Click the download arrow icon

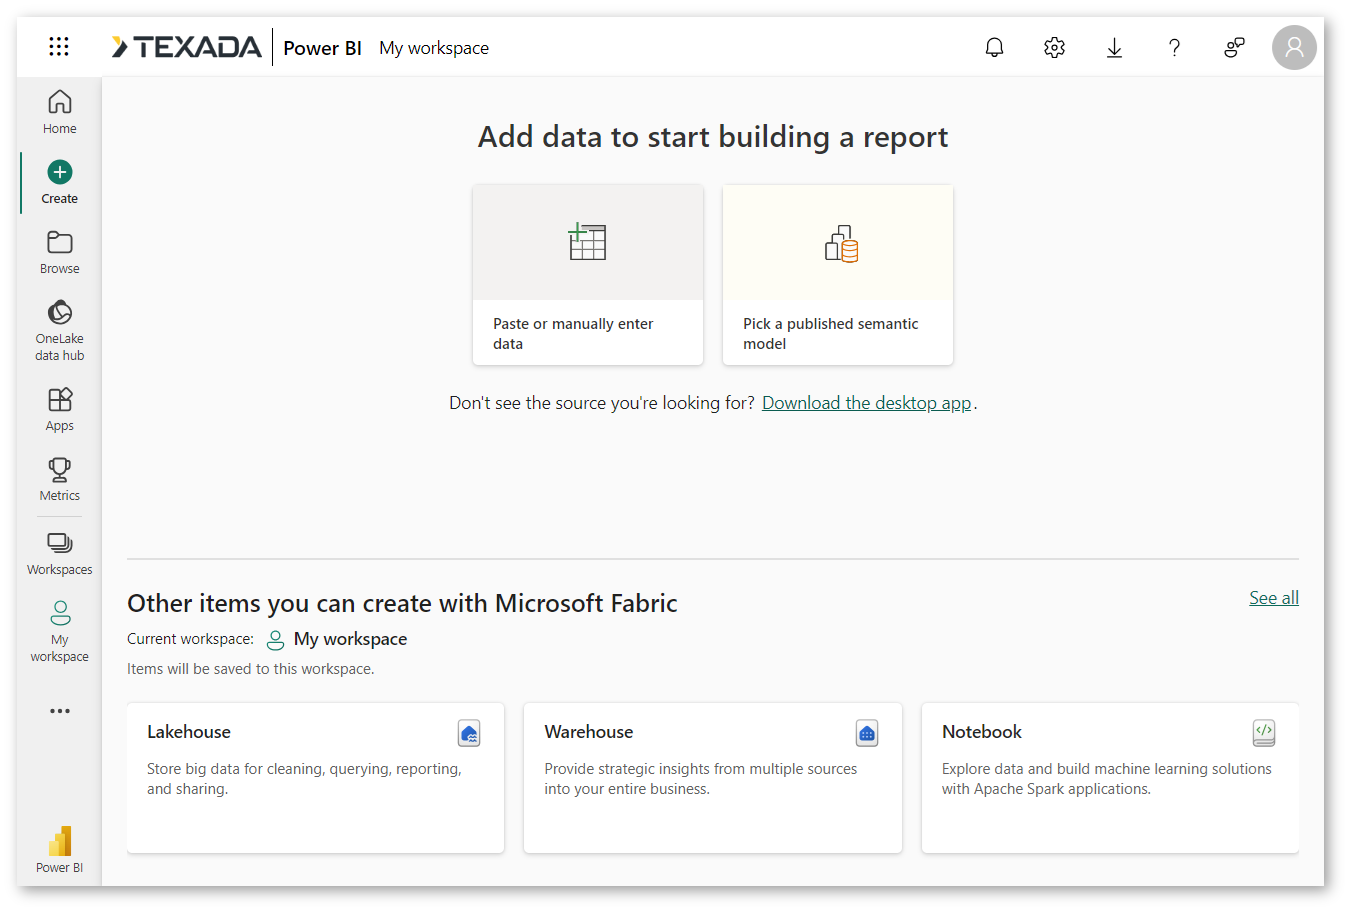click(x=1114, y=47)
